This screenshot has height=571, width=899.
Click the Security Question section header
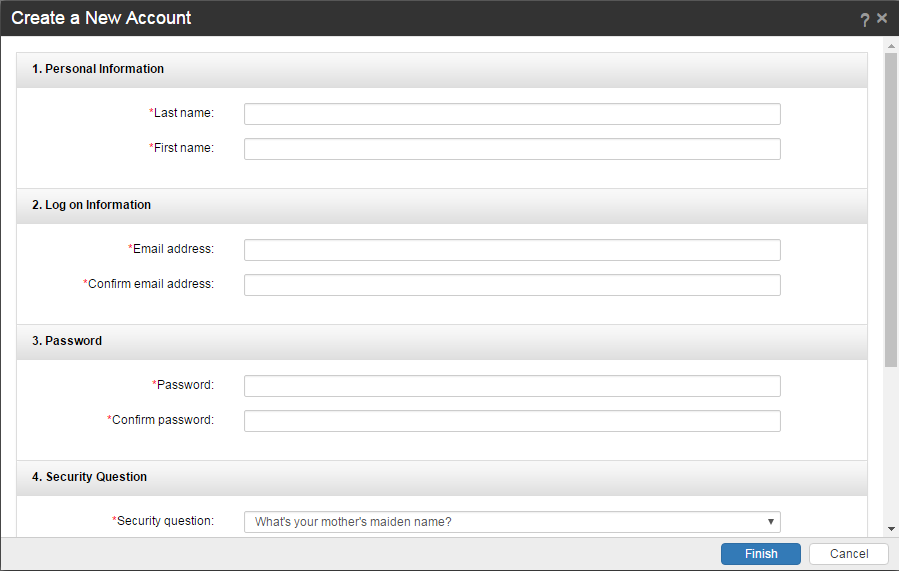click(x=89, y=477)
